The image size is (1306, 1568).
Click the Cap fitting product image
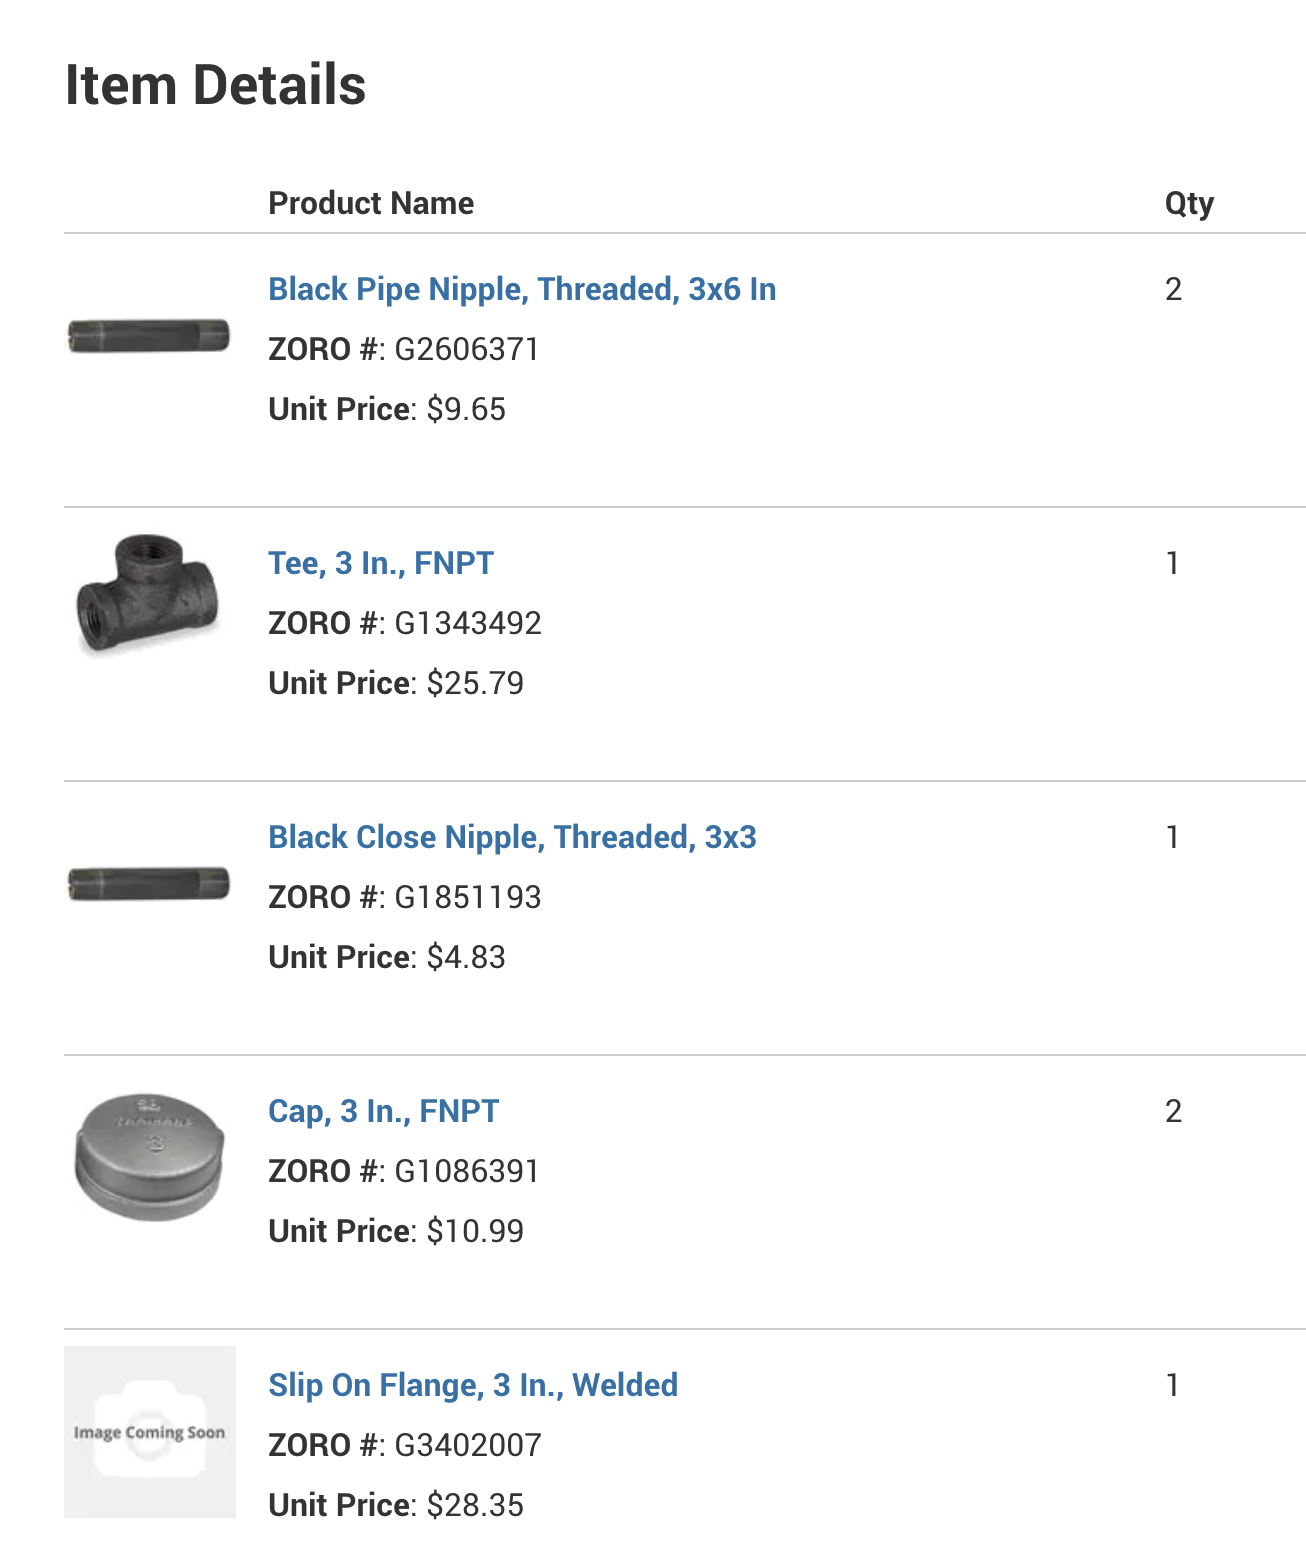click(x=149, y=1157)
